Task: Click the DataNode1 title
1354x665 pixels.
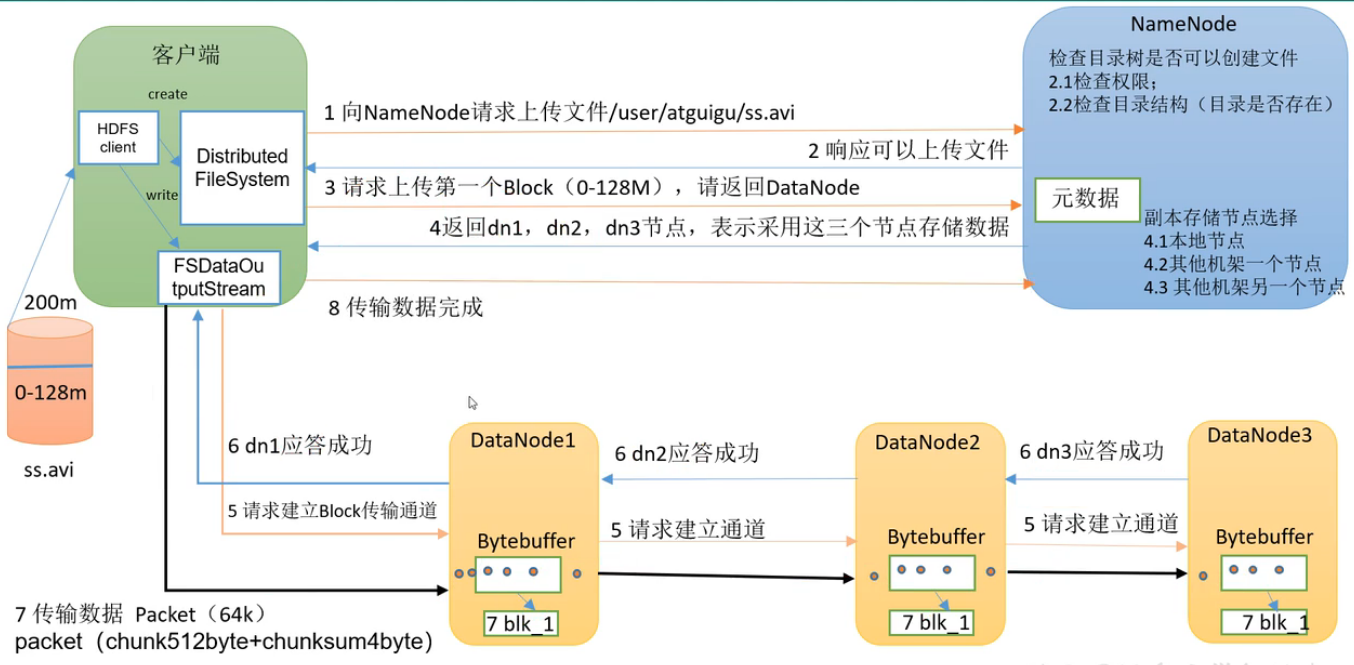Action: [x=523, y=440]
